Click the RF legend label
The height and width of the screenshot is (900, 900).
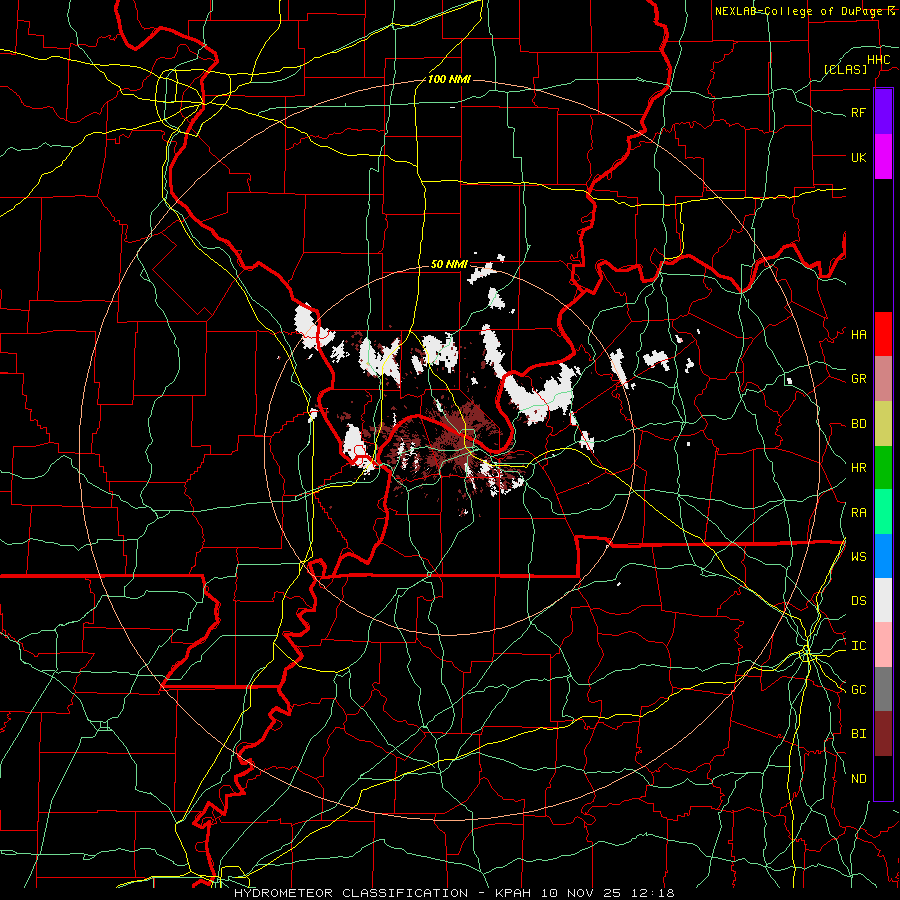tap(859, 112)
